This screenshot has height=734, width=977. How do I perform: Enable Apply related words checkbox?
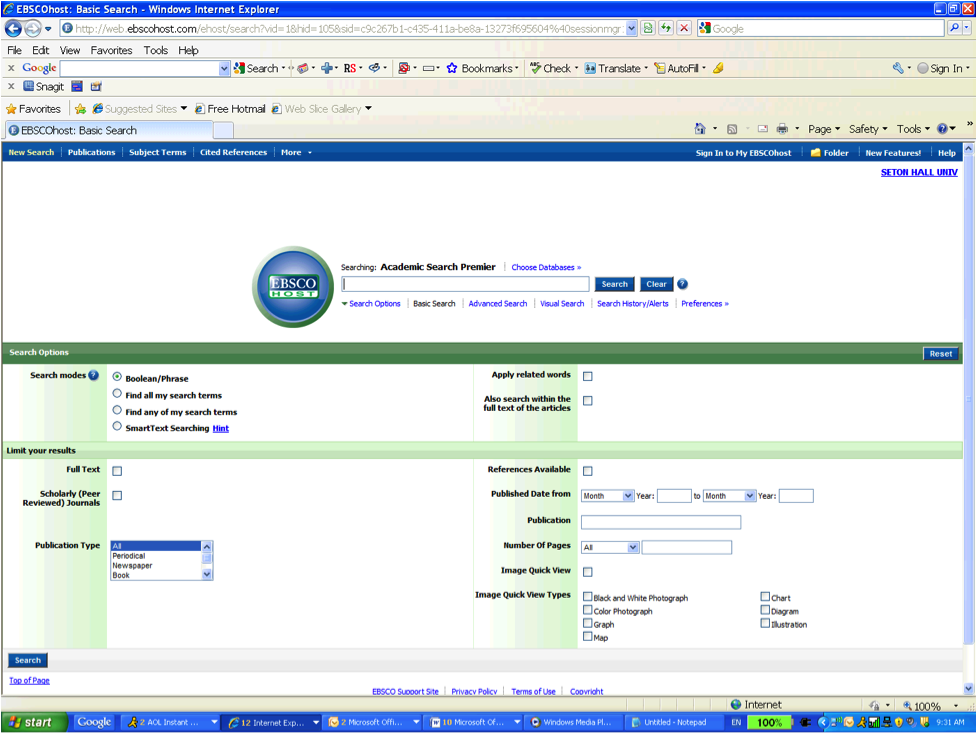click(588, 376)
